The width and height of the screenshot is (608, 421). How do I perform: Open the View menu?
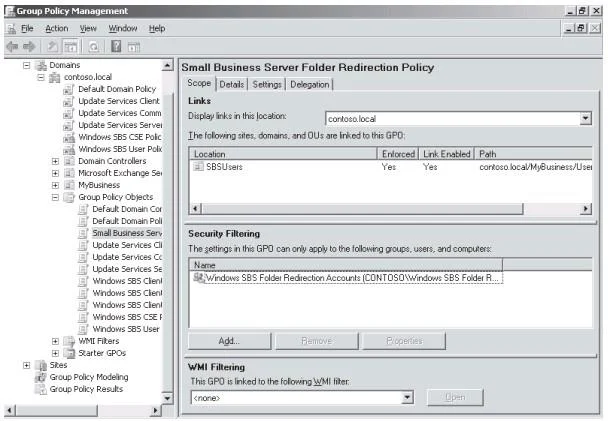click(88, 28)
